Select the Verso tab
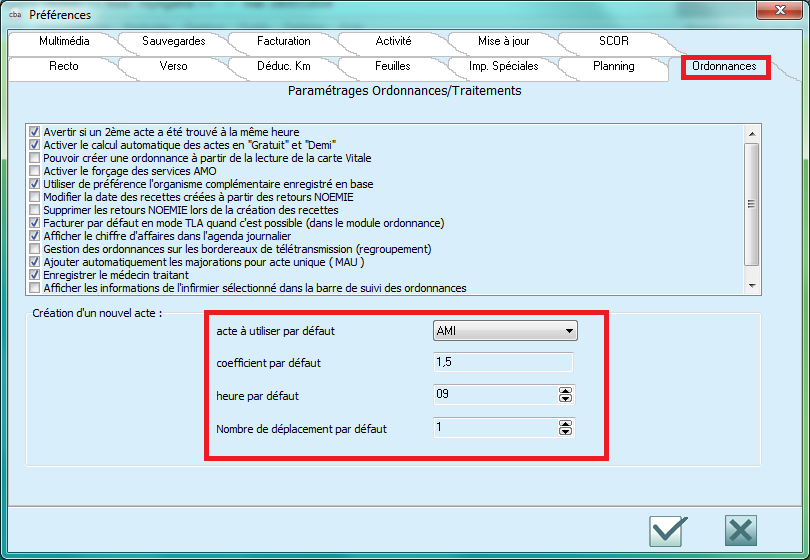Viewport: 810px width, 560px height. [174, 67]
